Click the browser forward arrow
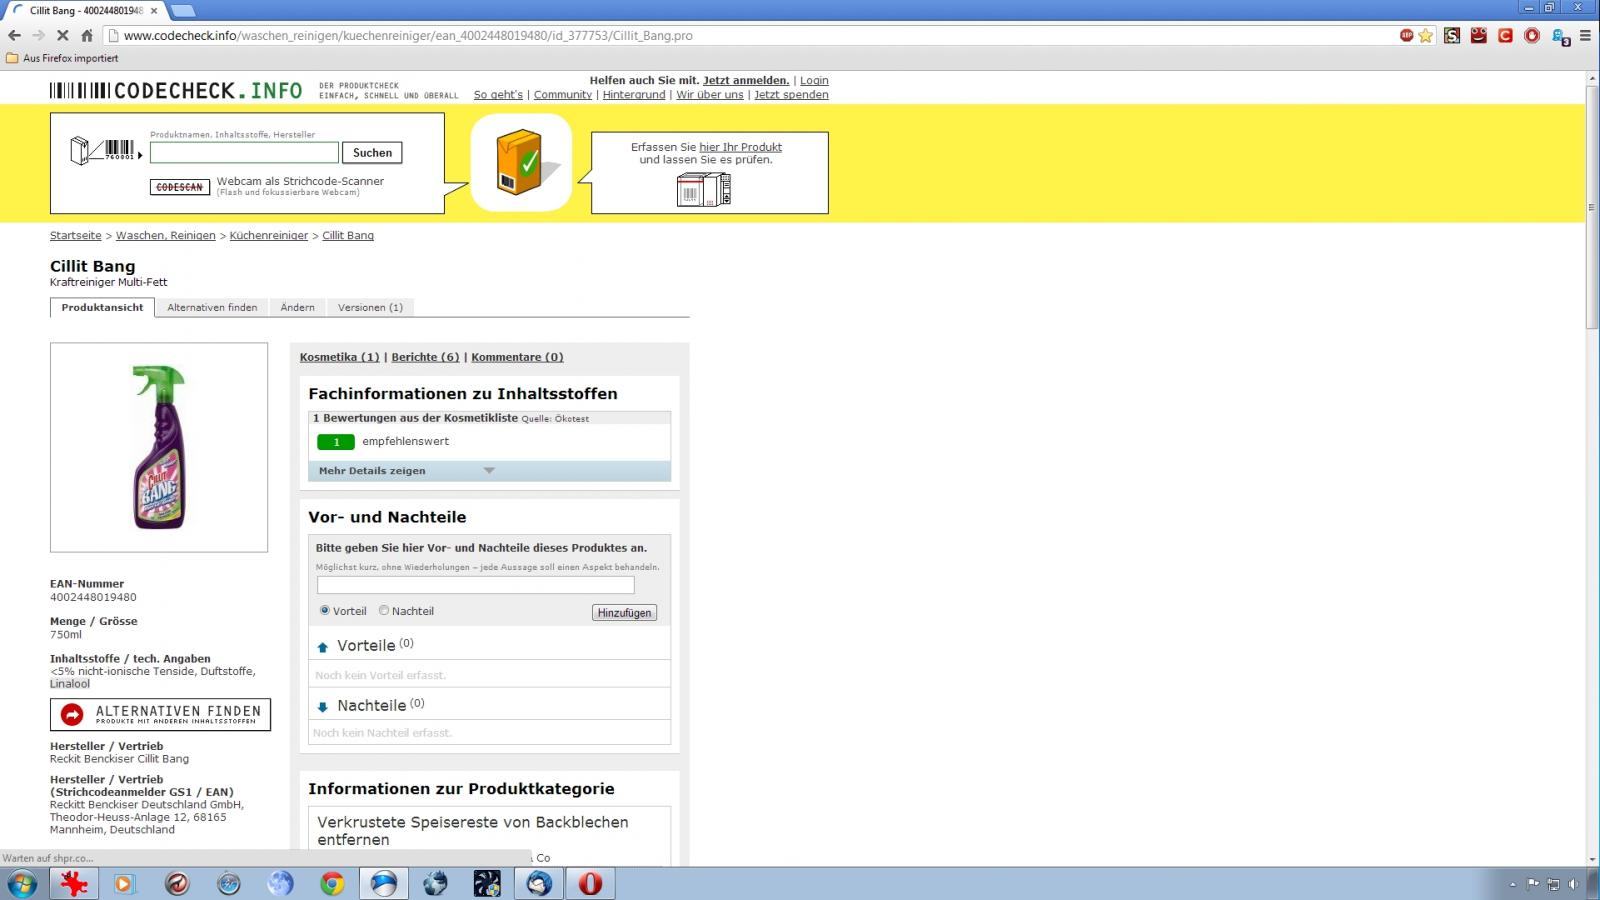Screen dimensions: 1600x900 38,35
